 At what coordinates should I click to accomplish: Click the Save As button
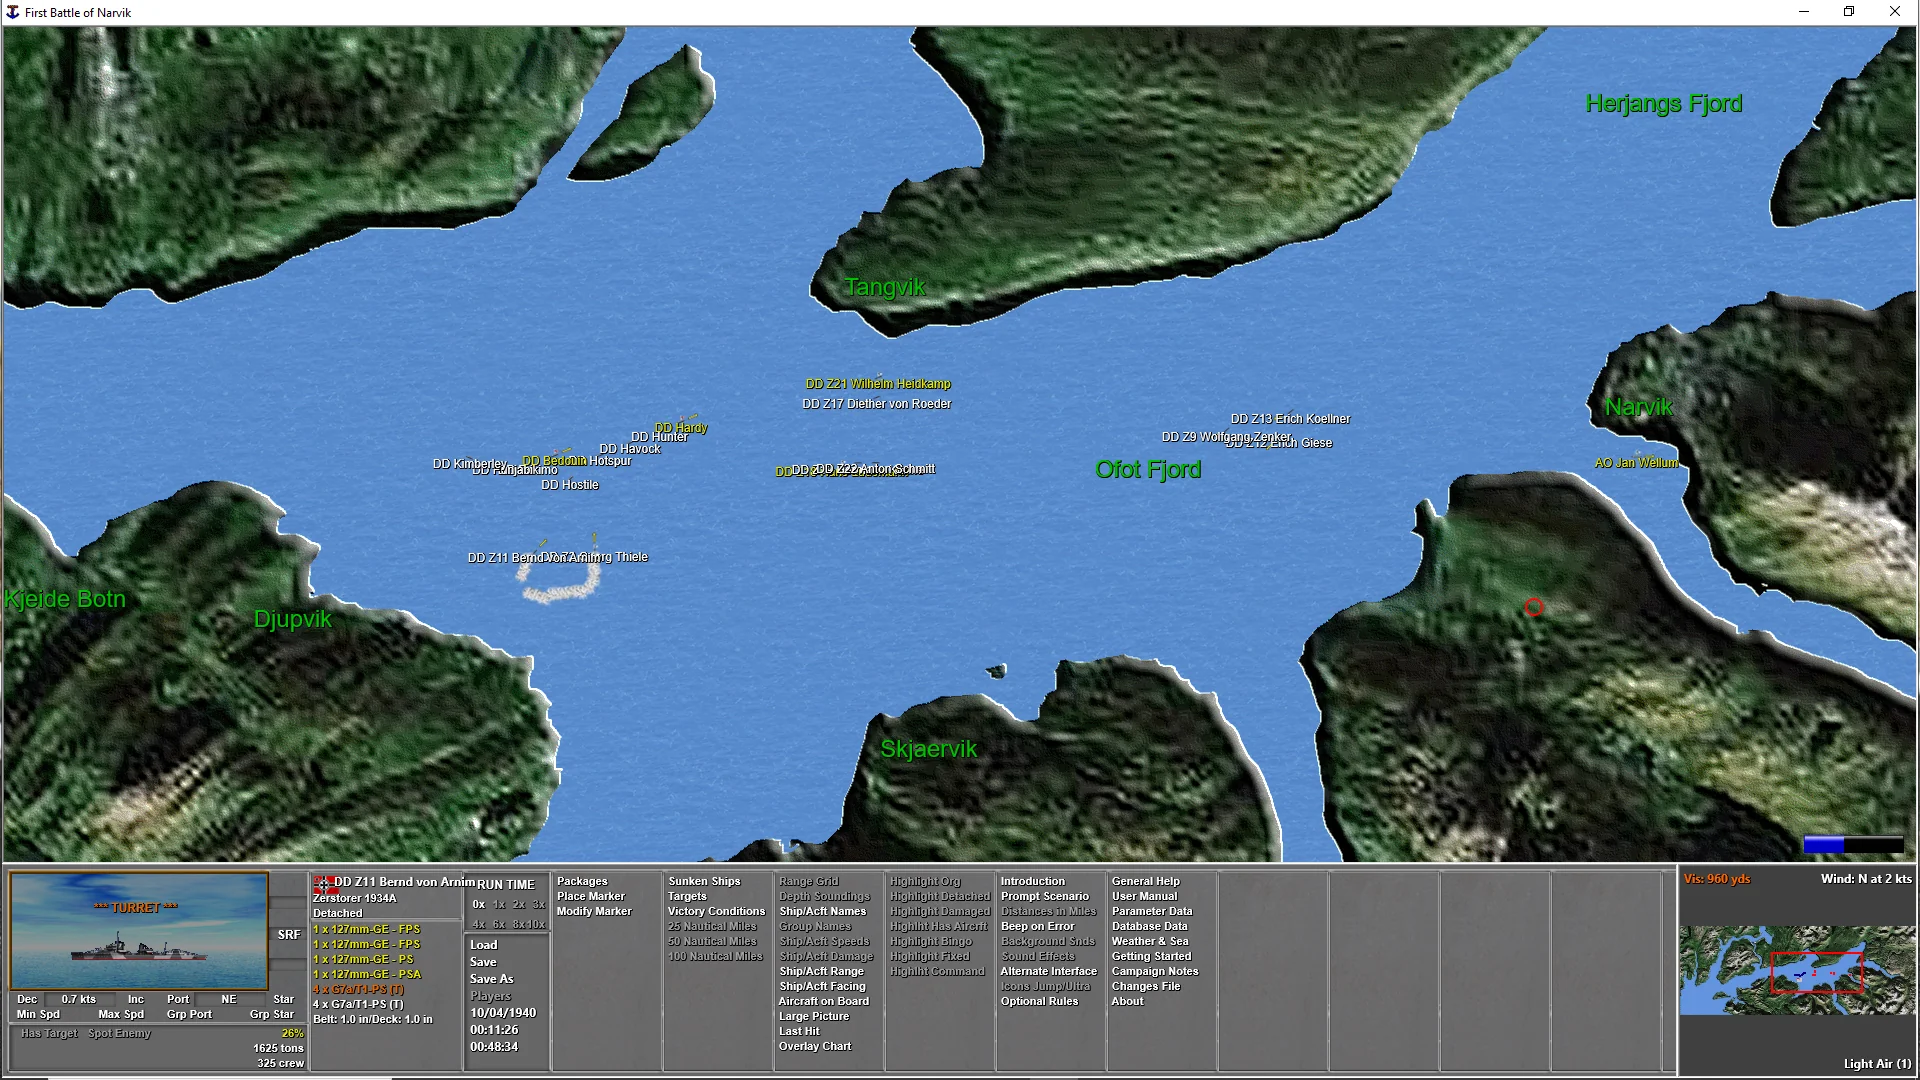tap(491, 979)
